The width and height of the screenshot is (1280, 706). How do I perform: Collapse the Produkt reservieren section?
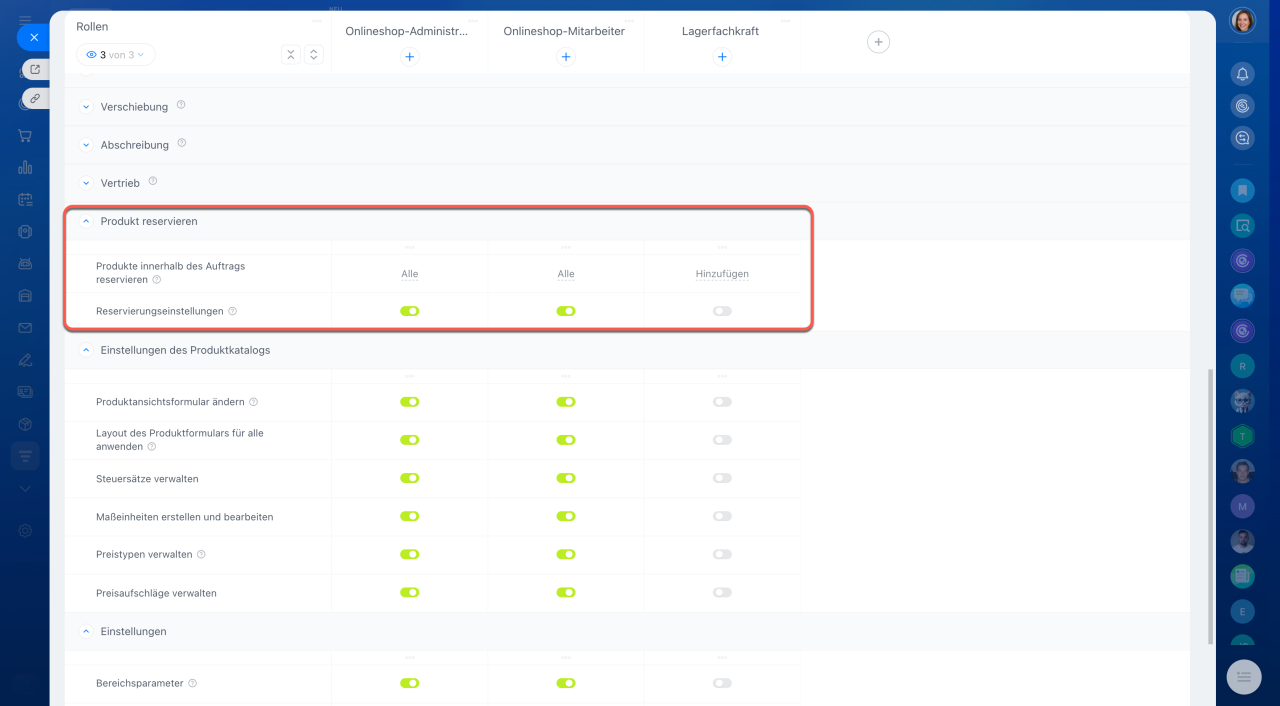[x=86, y=221]
